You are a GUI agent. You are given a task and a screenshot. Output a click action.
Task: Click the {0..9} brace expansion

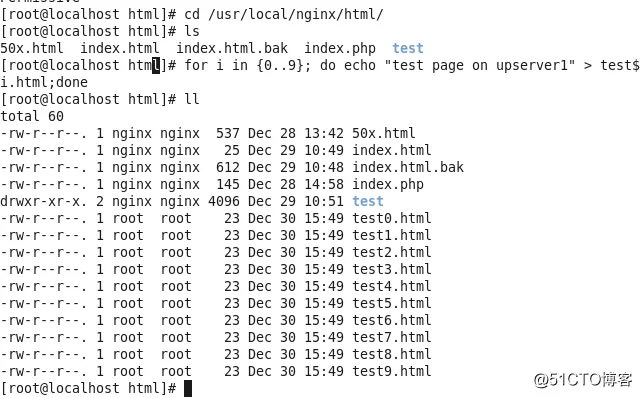284,66
